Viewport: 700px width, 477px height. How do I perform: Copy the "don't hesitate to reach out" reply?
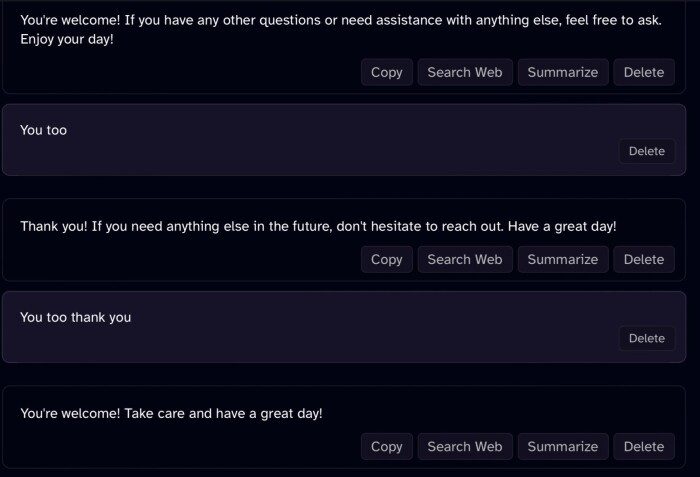[386, 259]
